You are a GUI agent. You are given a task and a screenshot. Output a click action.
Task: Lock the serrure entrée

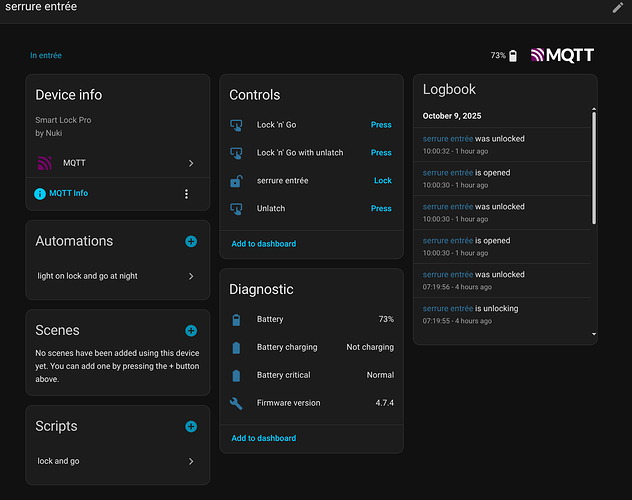pyautogui.click(x=382, y=181)
